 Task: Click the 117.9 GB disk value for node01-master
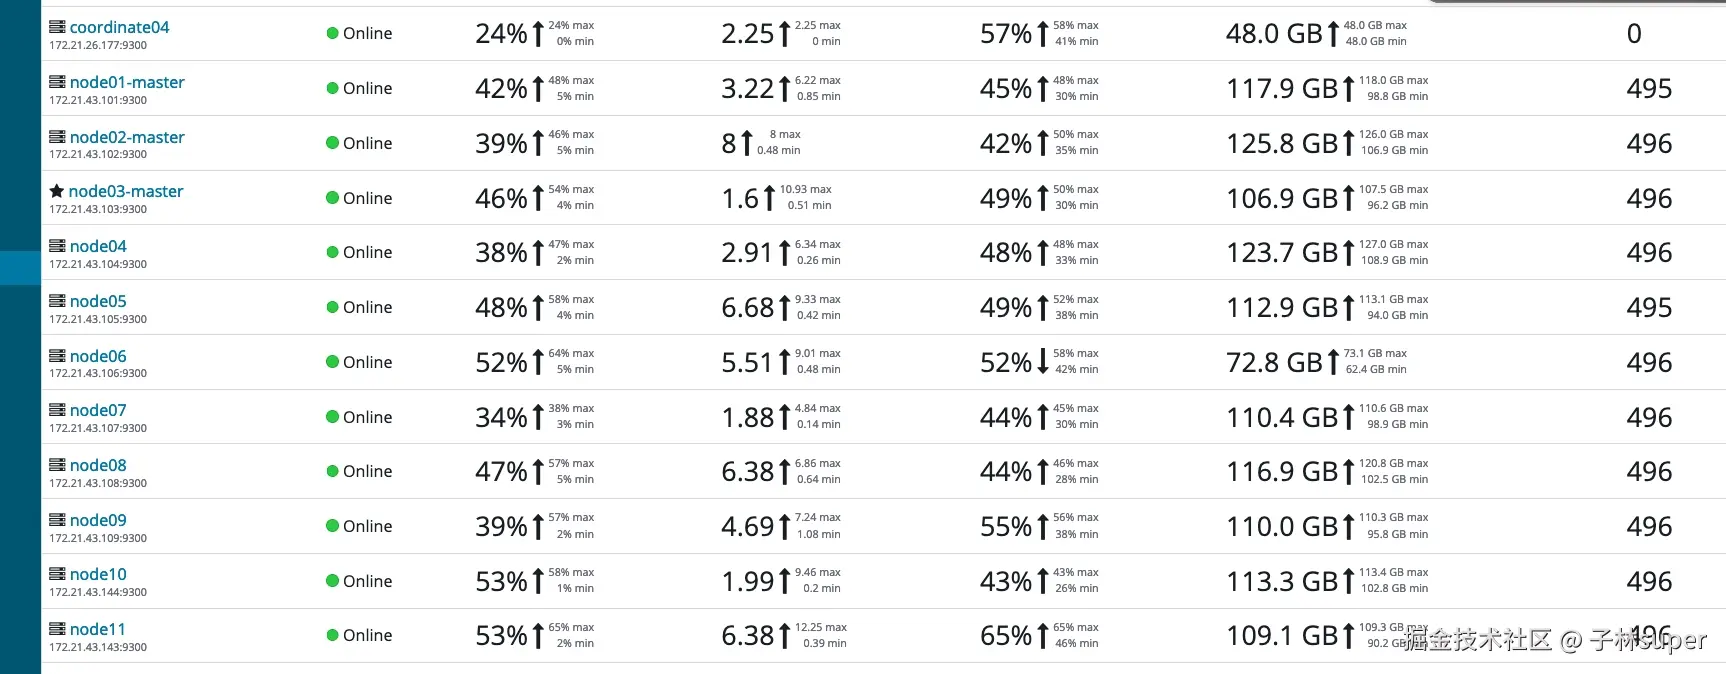click(x=1282, y=89)
